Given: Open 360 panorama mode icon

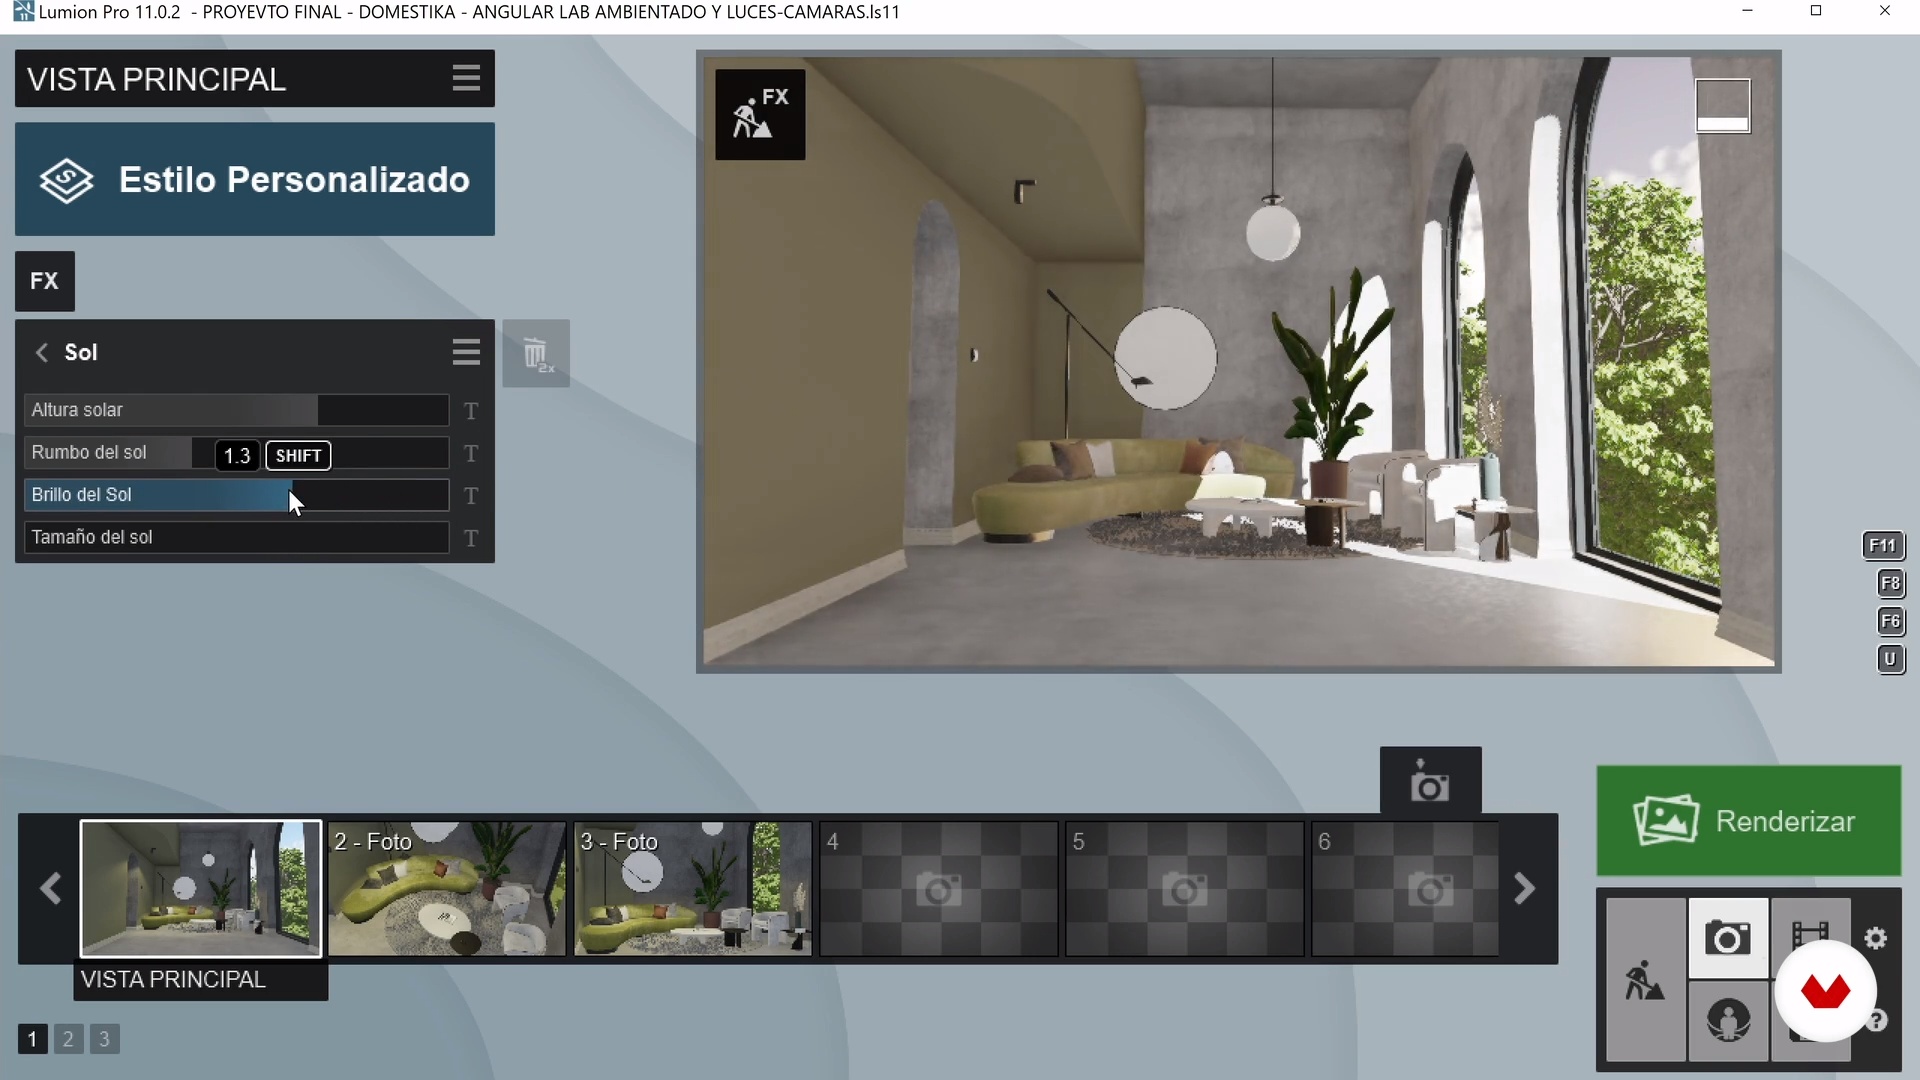Looking at the screenshot, I should tap(1728, 1021).
